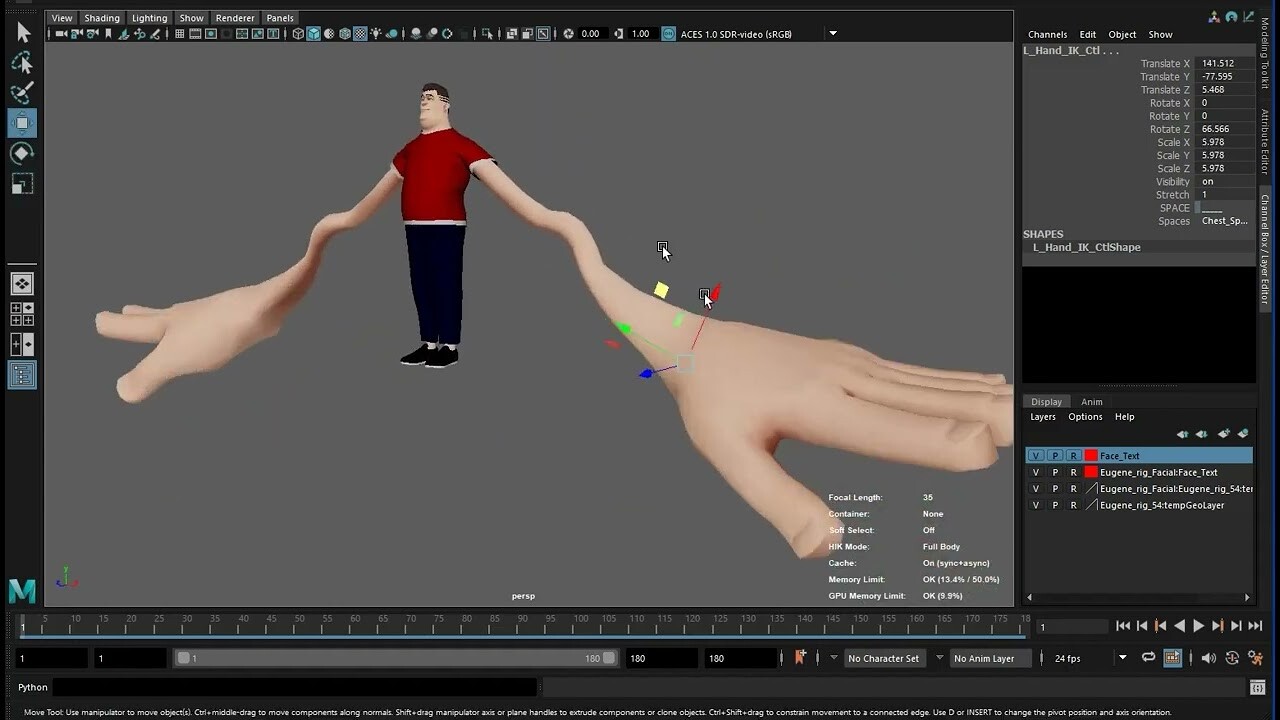Image resolution: width=1280 pixels, height=720 pixels.
Task: Select the Move tool in the toolbox
Action: (22, 122)
